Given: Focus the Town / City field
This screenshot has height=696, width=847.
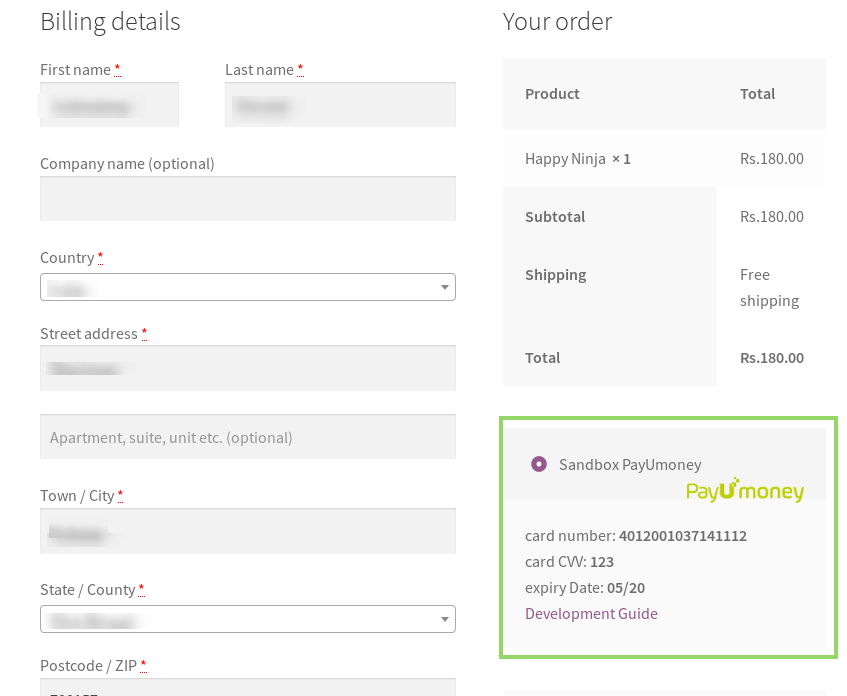Looking at the screenshot, I should click(x=247, y=531).
